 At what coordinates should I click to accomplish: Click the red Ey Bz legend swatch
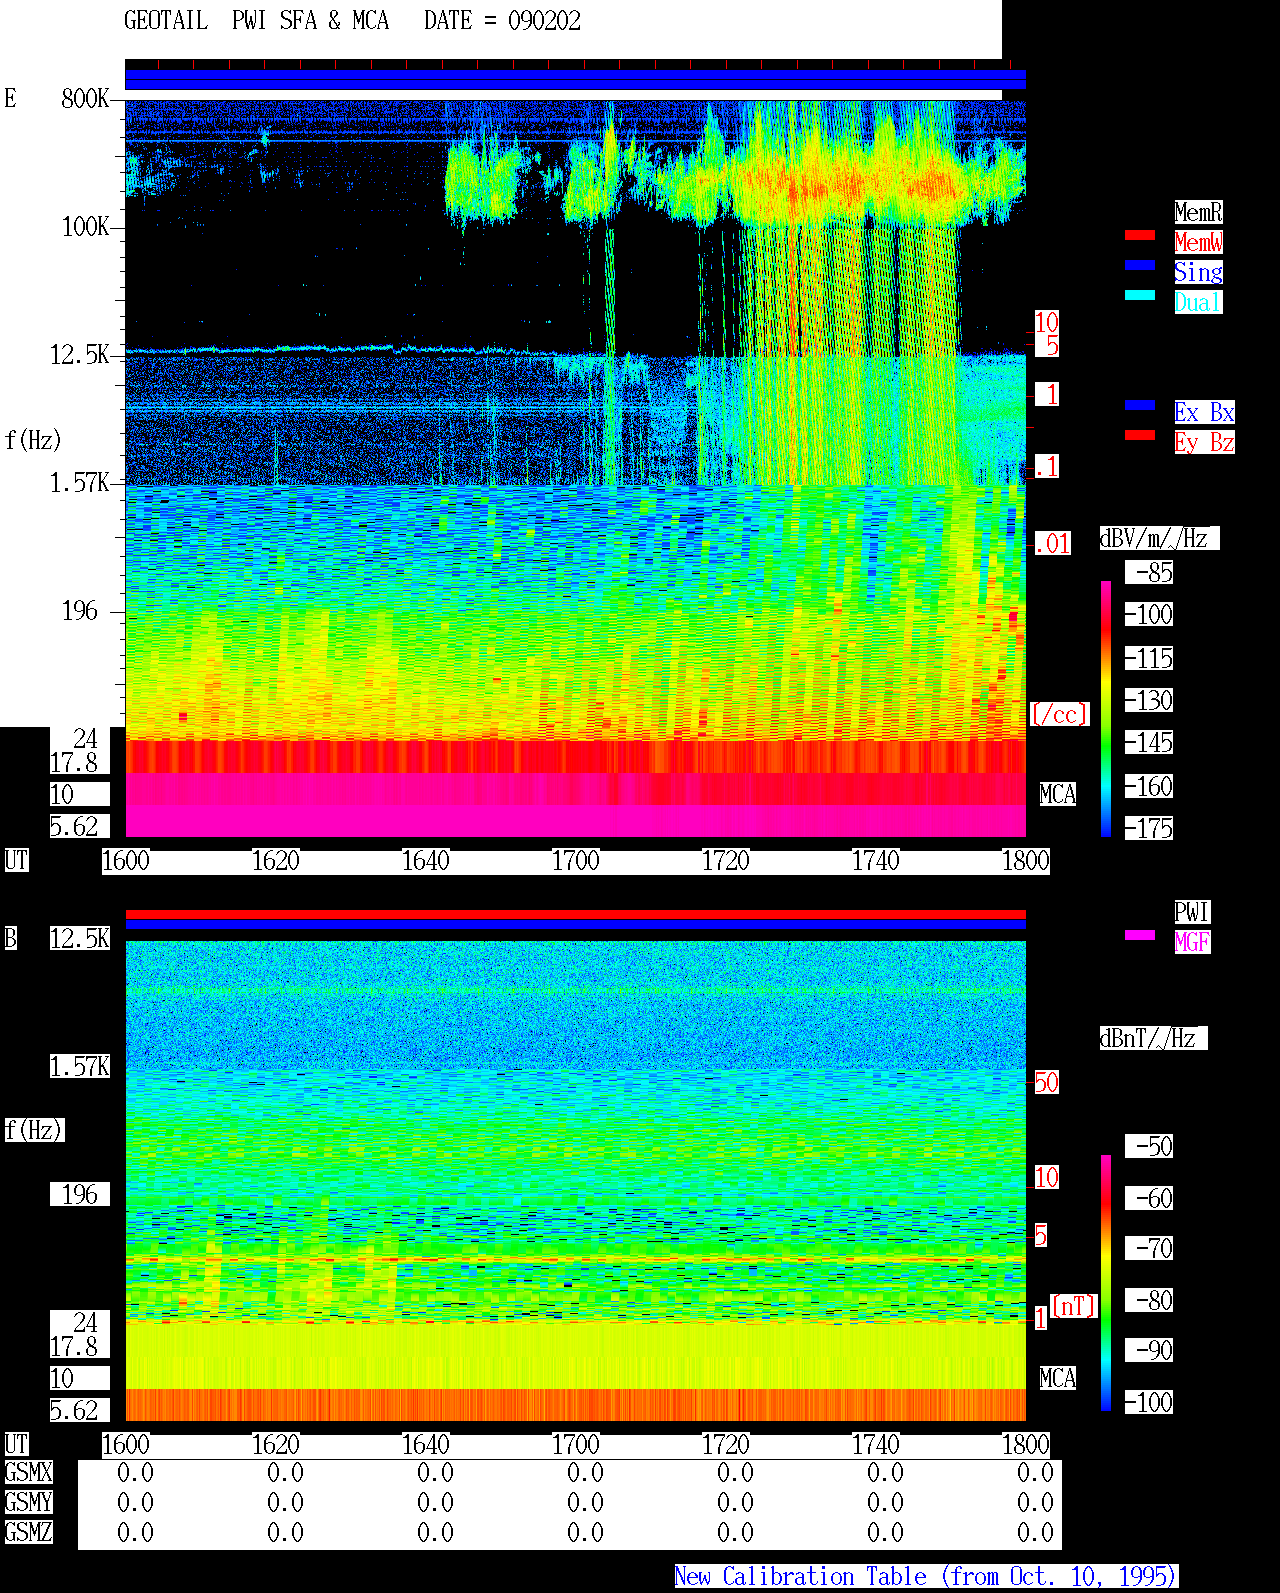click(1140, 435)
